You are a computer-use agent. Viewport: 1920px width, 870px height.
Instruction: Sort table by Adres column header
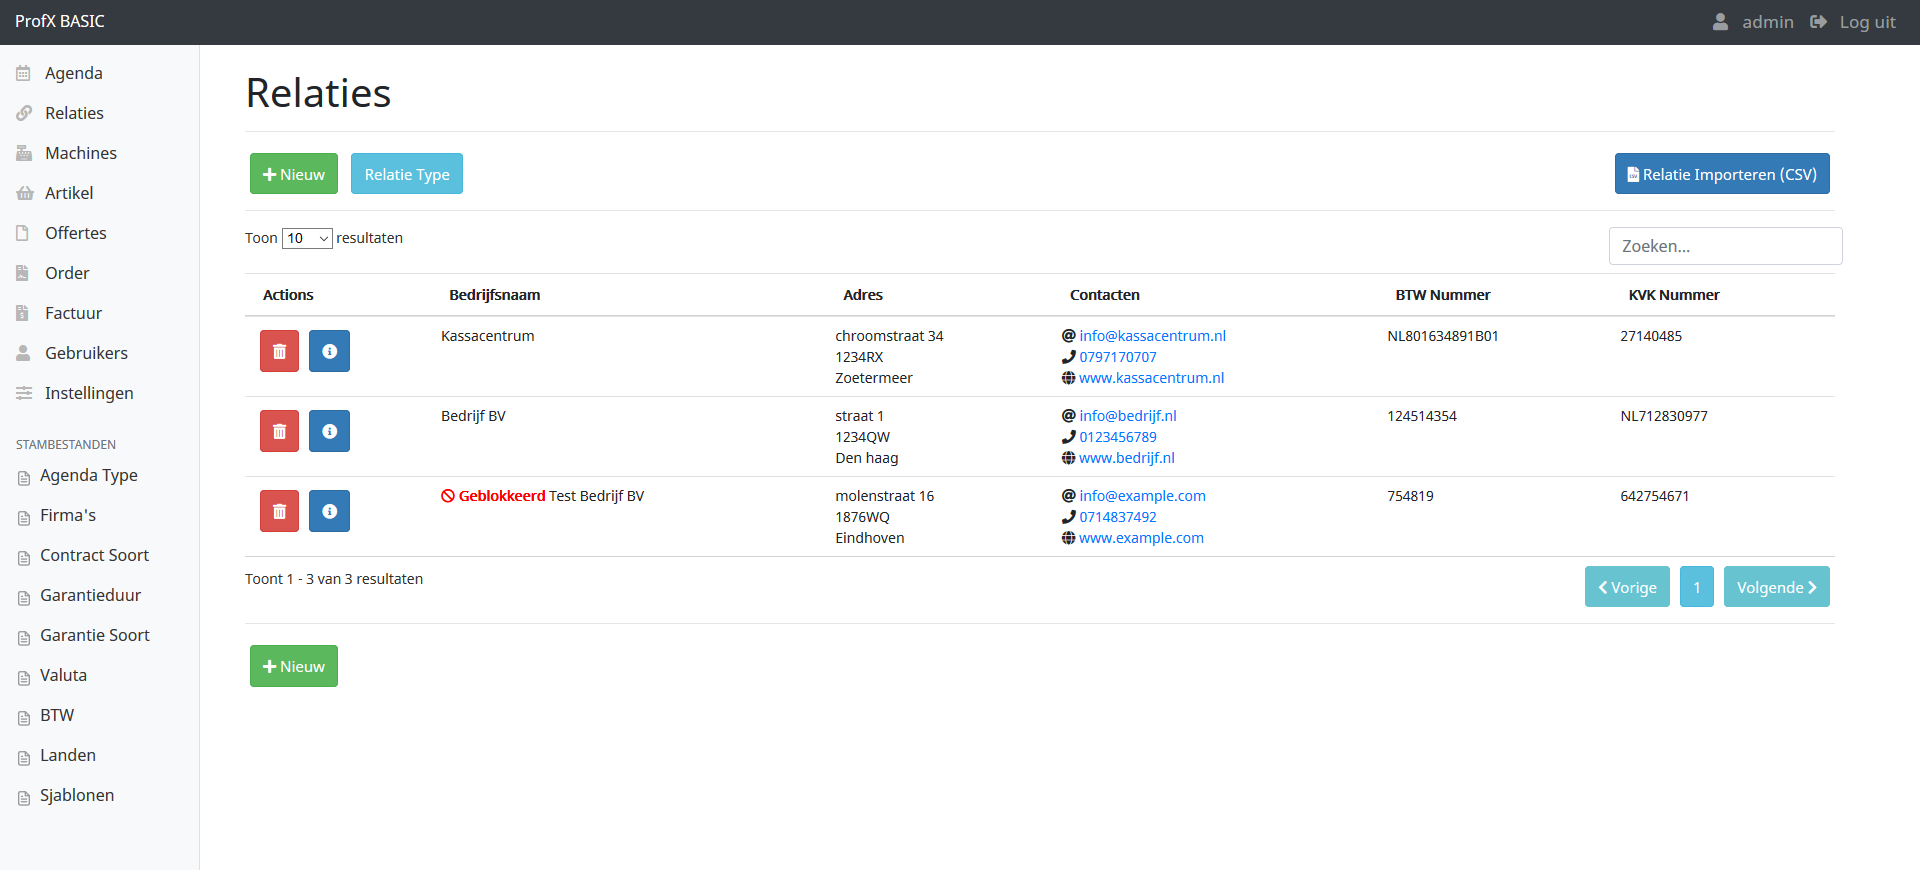click(x=863, y=295)
